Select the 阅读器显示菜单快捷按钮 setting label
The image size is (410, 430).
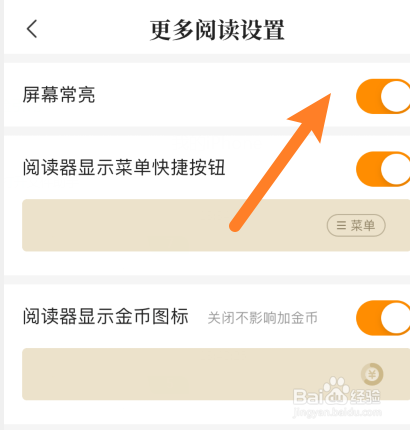click(124, 167)
